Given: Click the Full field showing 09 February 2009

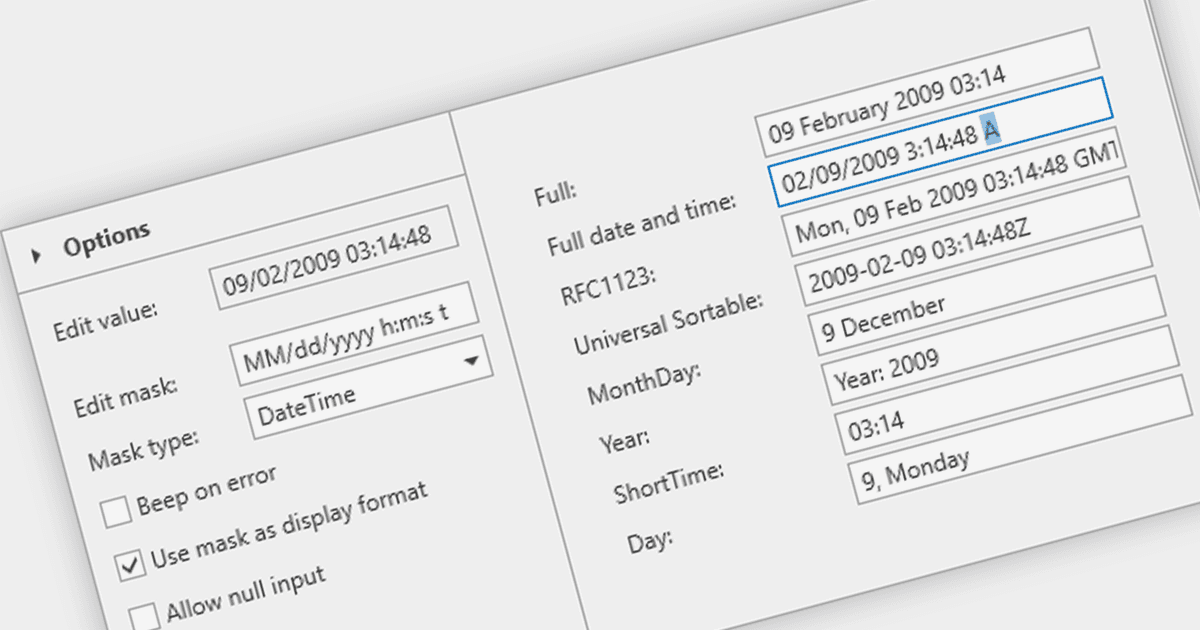Looking at the screenshot, I should (929, 93).
